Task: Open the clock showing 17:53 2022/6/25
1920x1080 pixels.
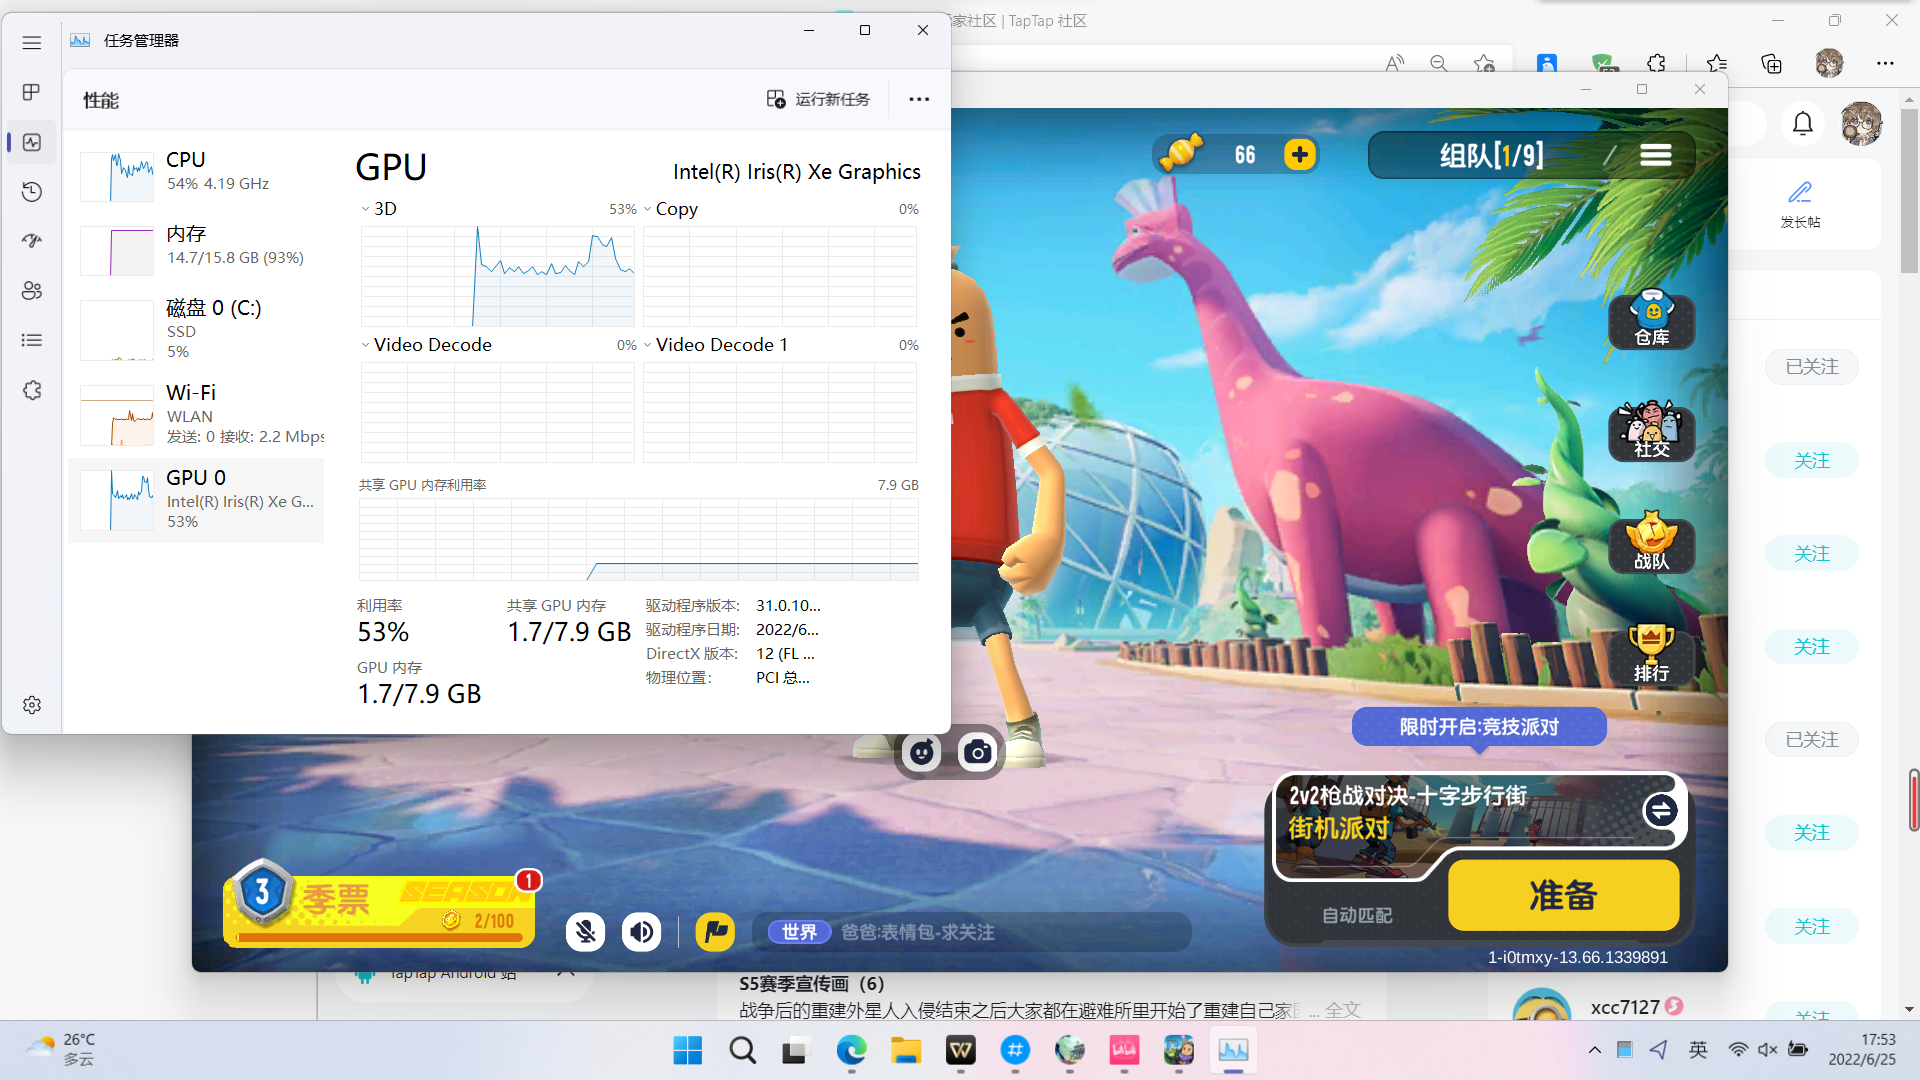Action: click(1862, 1050)
